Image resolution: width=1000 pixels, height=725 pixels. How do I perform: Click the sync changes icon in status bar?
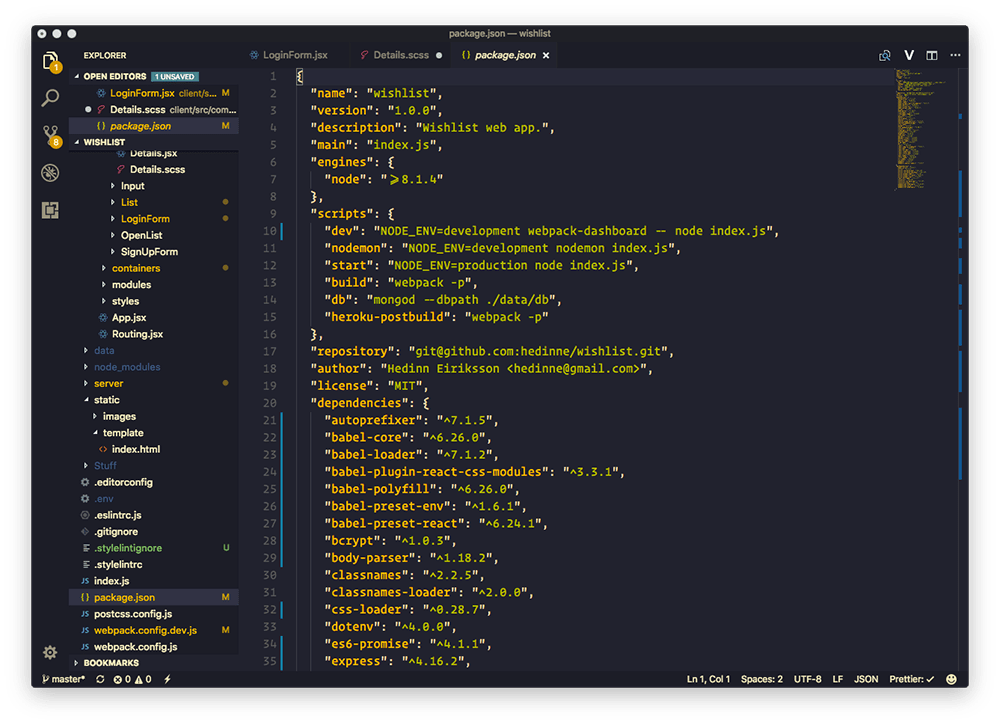tap(100, 680)
